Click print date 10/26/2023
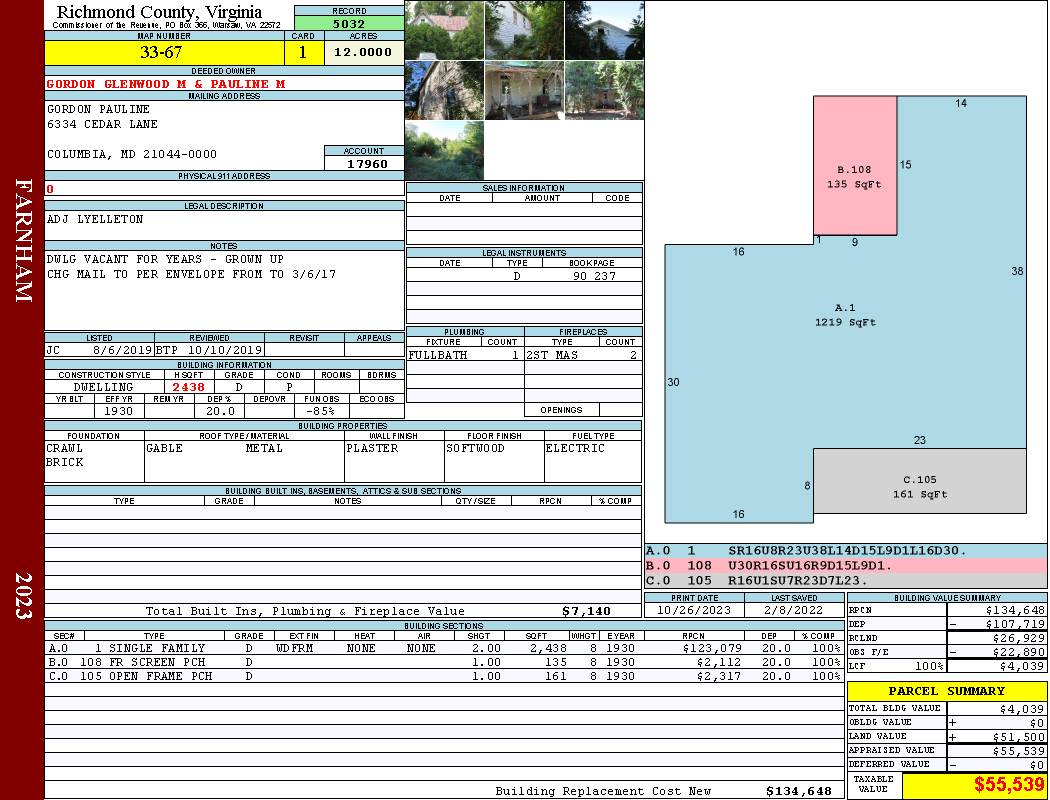The width and height of the screenshot is (1050, 800). tap(694, 610)
